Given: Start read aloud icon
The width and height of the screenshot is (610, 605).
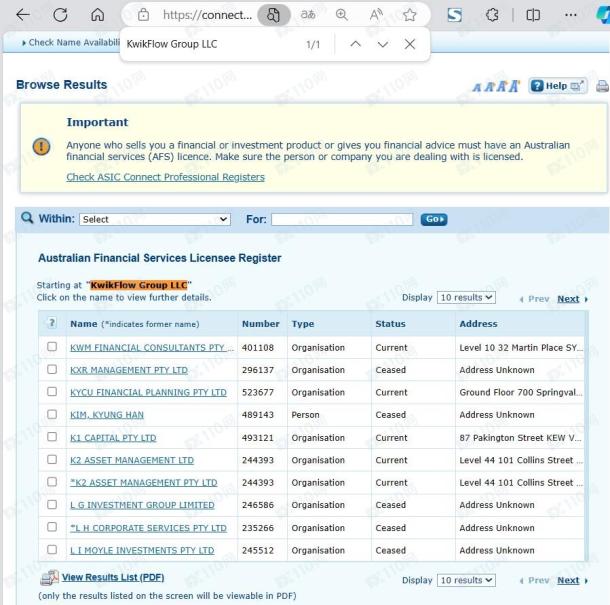Looking at the screenshot, I should click(376, 15).
